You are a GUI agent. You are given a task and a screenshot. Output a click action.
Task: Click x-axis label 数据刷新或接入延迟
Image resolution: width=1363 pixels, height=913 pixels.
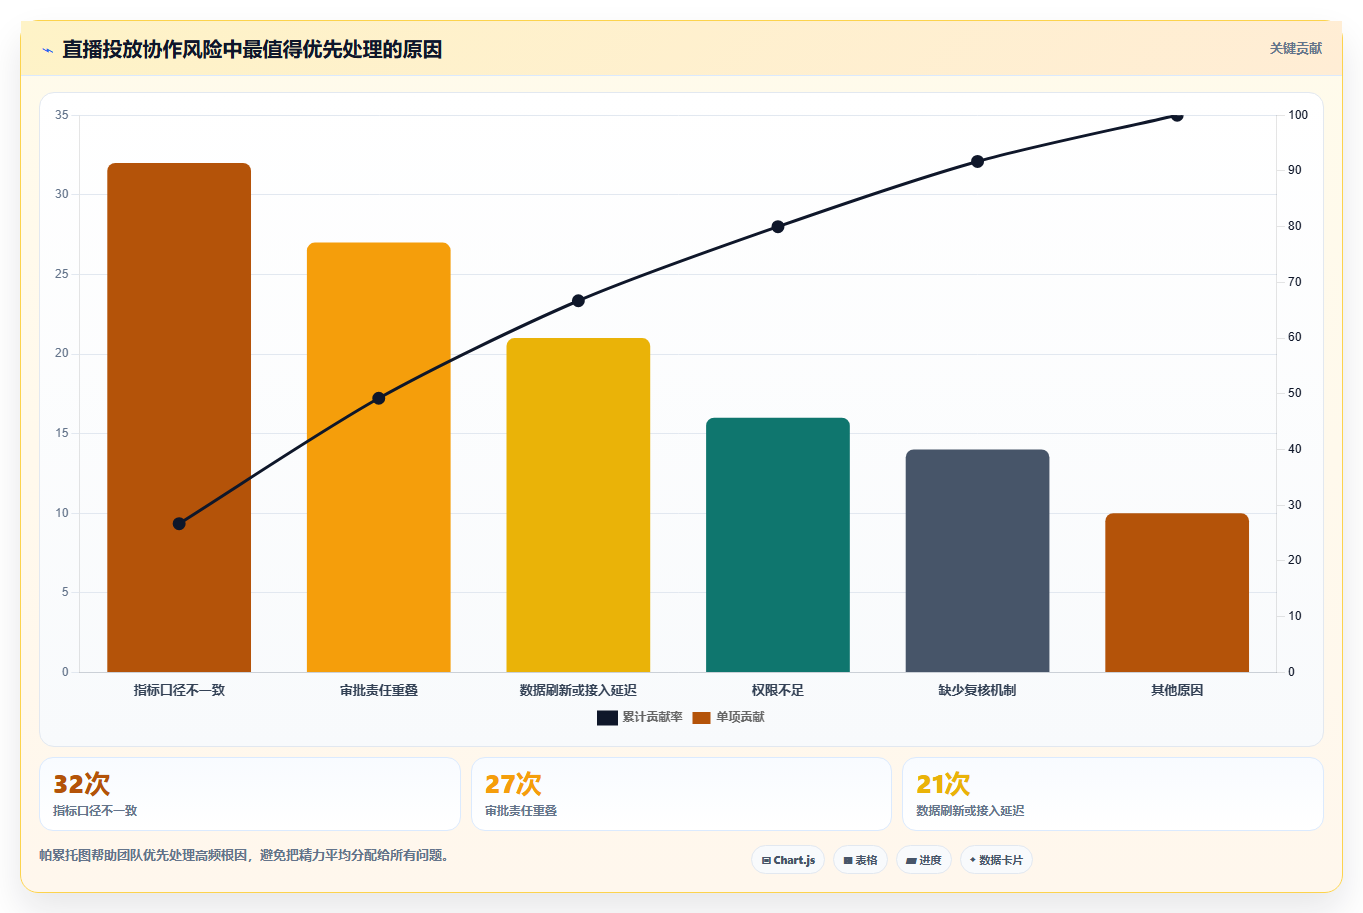coord(578,690)
